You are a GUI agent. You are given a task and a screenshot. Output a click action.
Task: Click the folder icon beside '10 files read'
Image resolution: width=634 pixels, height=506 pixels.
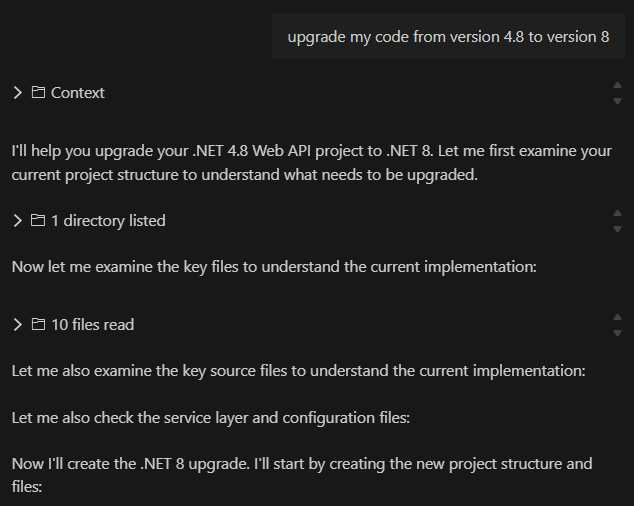(38, 324)
